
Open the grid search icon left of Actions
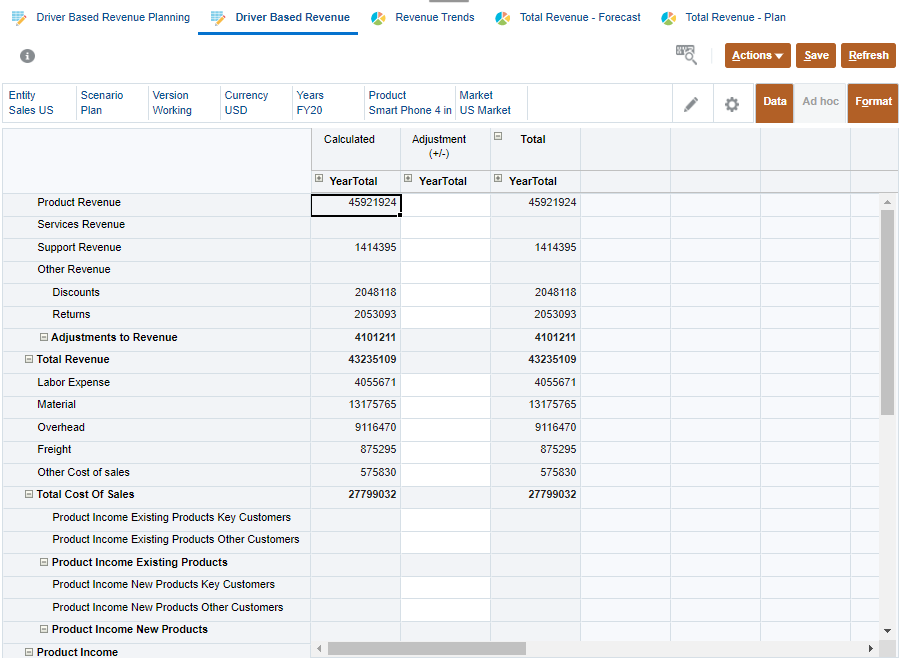point(685,56)
